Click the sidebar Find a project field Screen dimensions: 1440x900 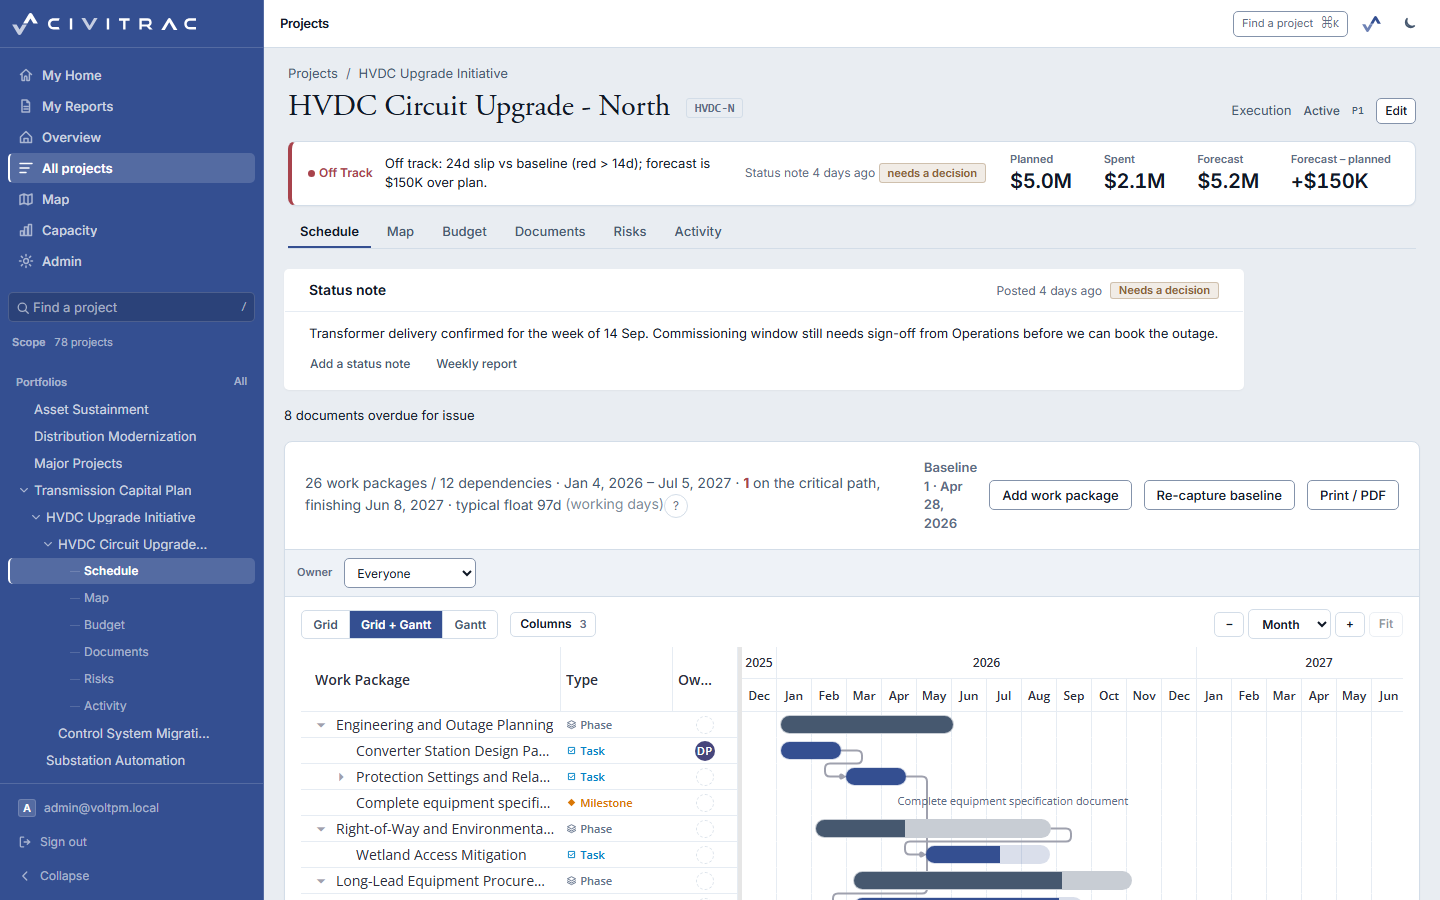click(x=131, y=307)
